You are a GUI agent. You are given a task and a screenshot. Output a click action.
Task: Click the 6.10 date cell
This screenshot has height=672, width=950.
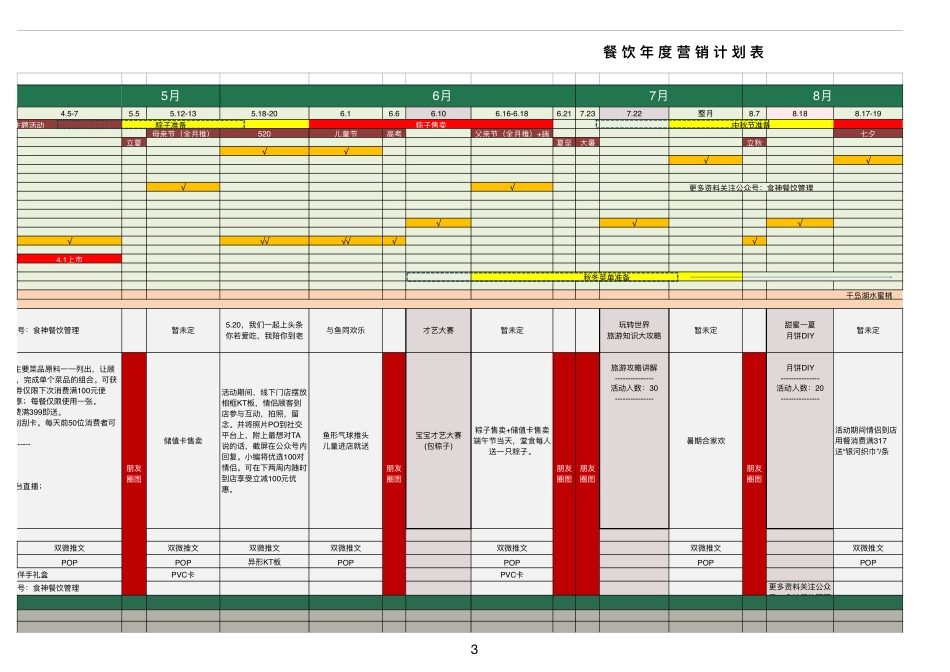tap(438, 113)
